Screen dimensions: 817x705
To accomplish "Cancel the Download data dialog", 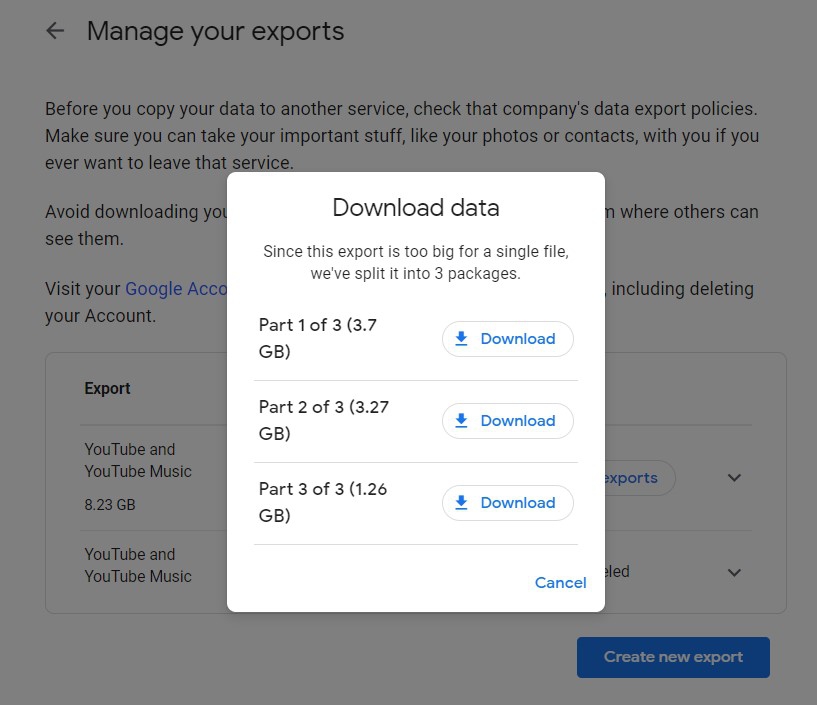I will tap(560, 583).
